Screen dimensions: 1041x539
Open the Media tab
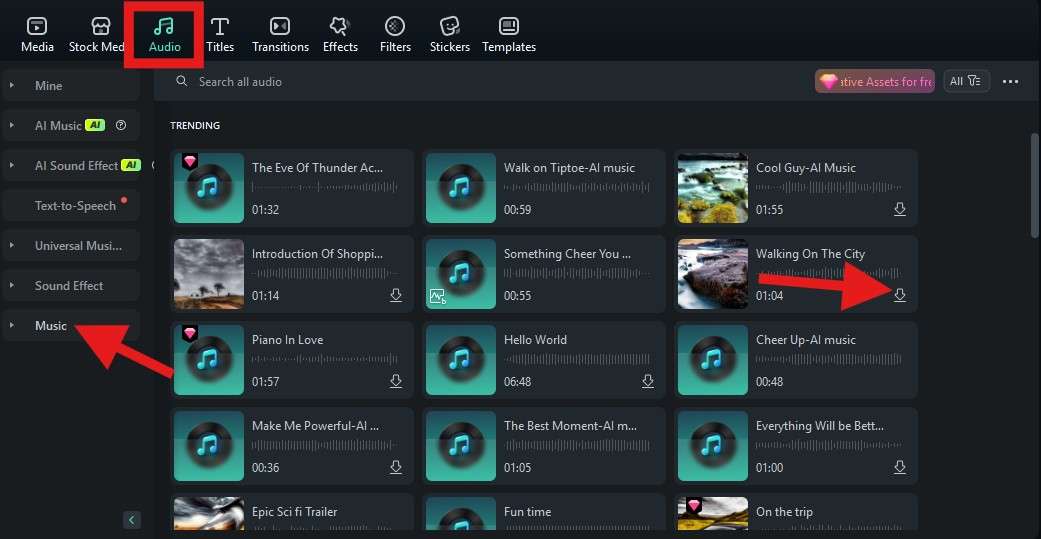[37, 35]
